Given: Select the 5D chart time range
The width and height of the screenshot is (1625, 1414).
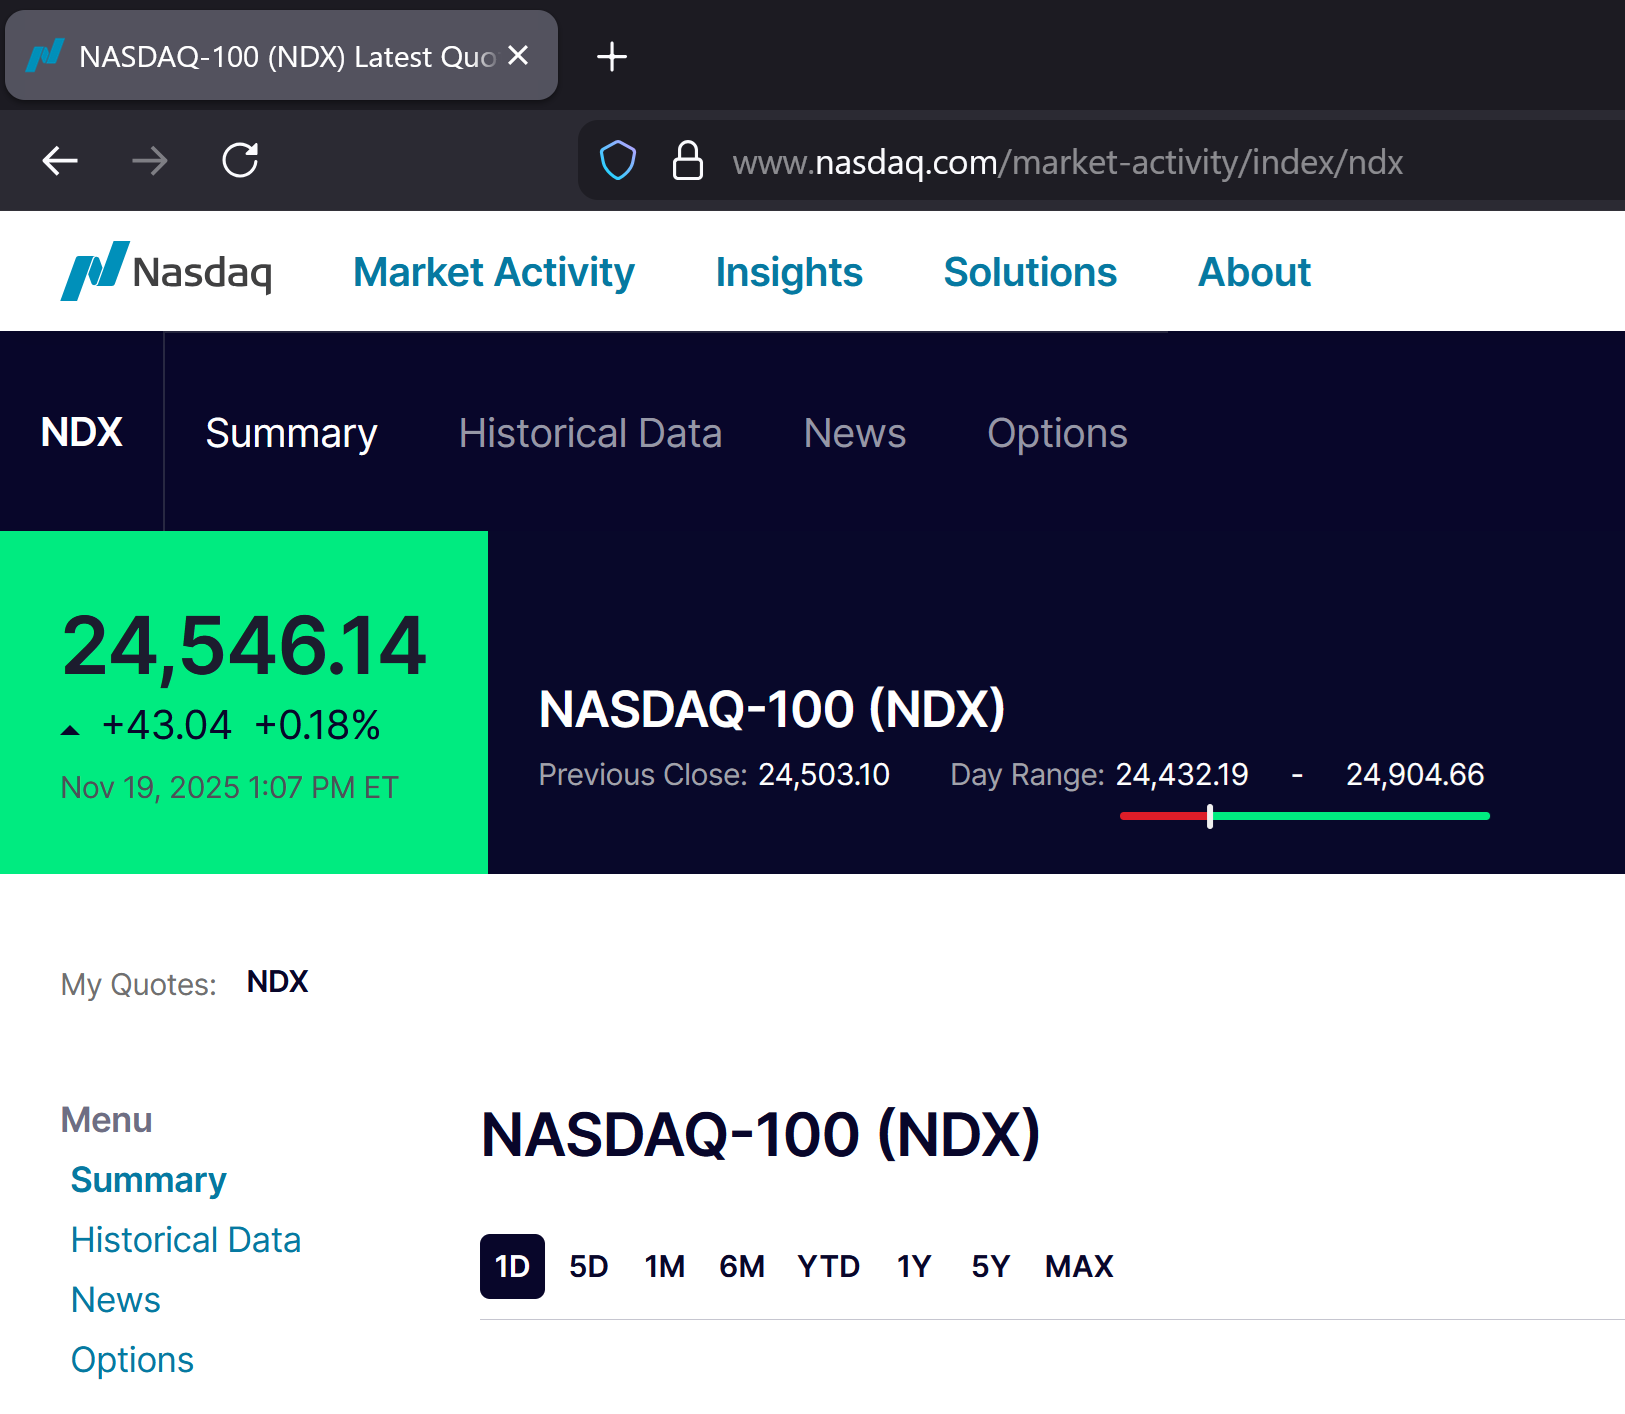Looking at the screenshot, I should [x=588, y=1266].
